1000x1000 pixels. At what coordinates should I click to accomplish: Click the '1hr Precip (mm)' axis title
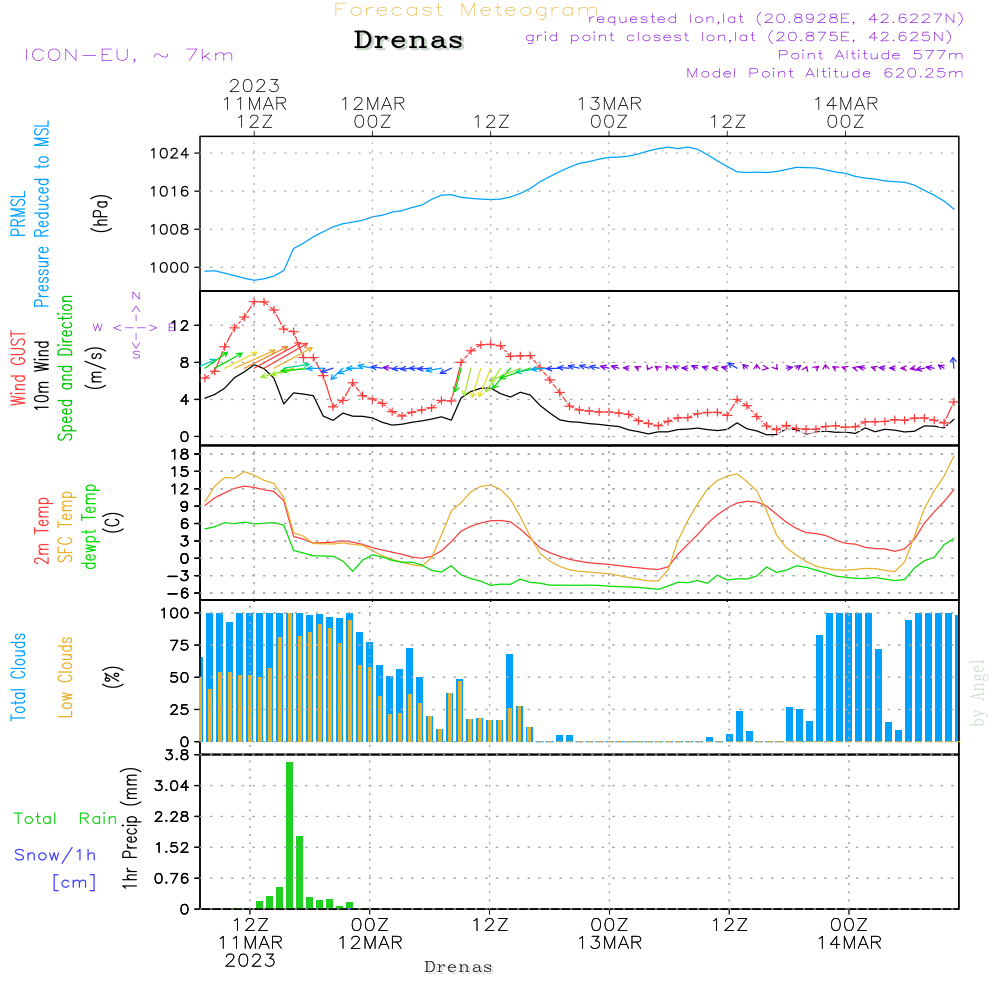[x=131, y=828]
